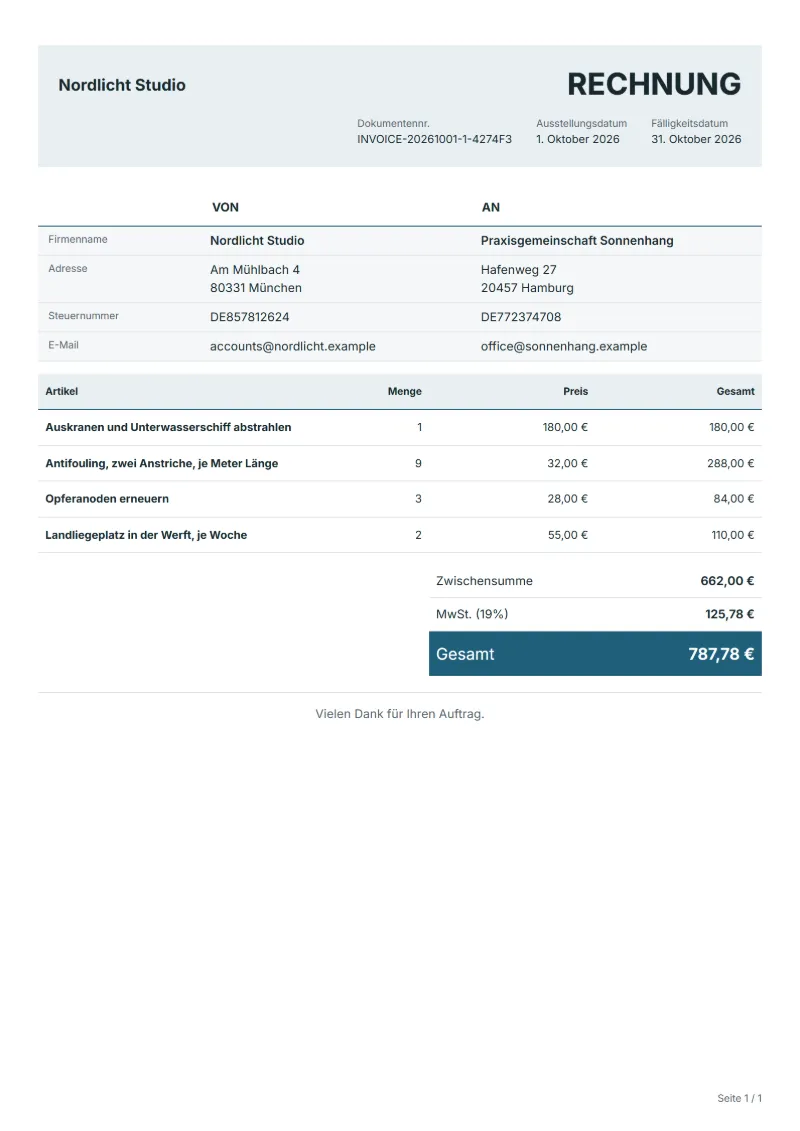Click the Preis column header
The image size is (800, 1131).
tap(576, 392)
